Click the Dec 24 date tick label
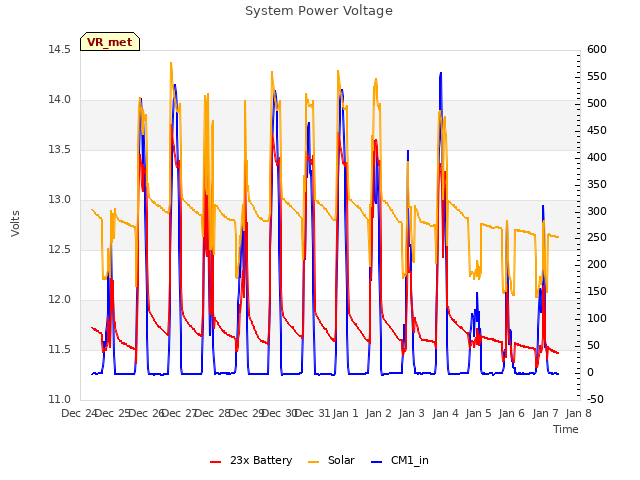 (x=79, y=413)
